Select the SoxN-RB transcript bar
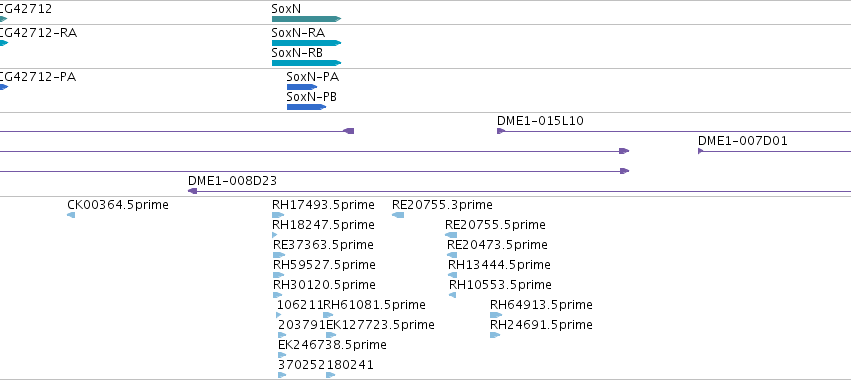 click(x=306, y=63)
